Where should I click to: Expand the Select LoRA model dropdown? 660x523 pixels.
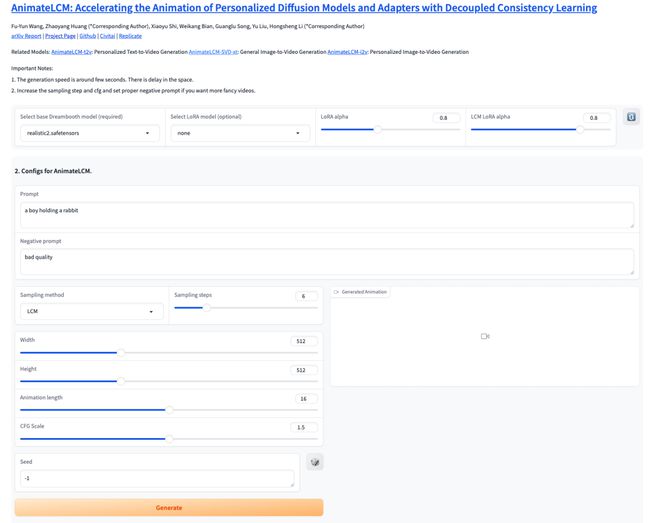click(239, 133)
